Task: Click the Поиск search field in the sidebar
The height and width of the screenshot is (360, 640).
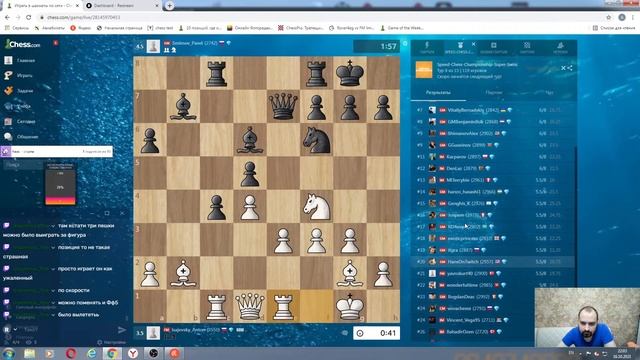Action: [x=24, y=165]
